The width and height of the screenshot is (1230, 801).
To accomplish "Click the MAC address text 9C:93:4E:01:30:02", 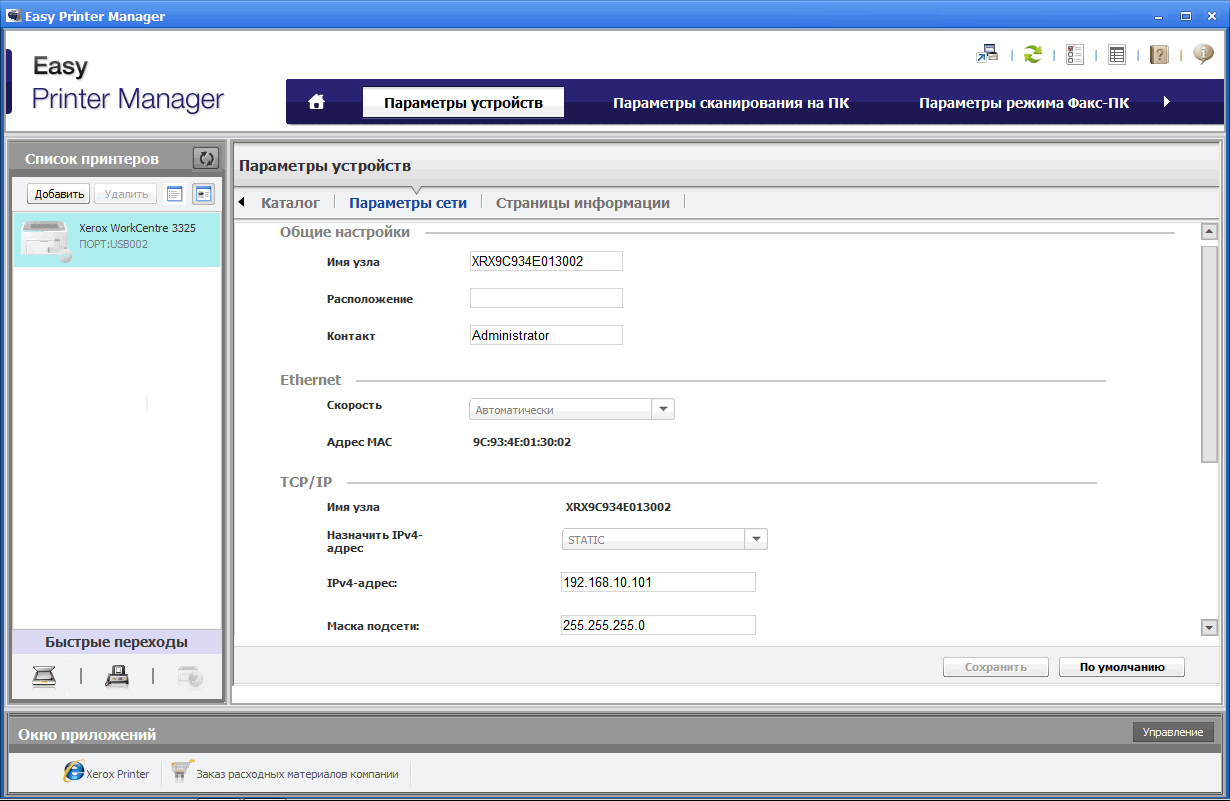I will (x=522, y=441).
